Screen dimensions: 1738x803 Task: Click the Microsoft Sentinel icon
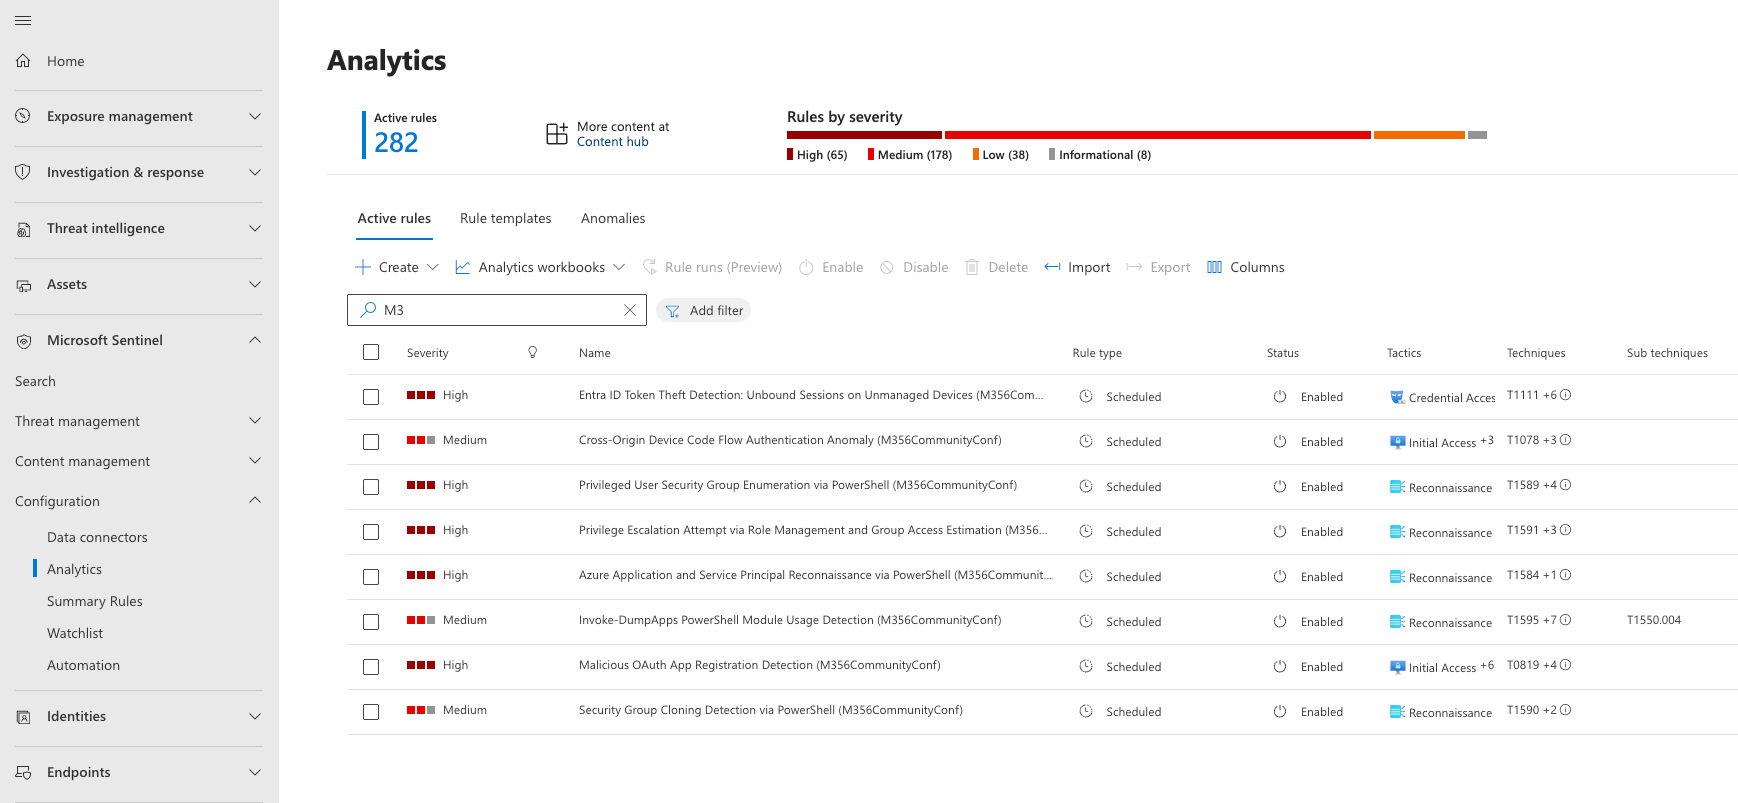(x=23, y=341)
